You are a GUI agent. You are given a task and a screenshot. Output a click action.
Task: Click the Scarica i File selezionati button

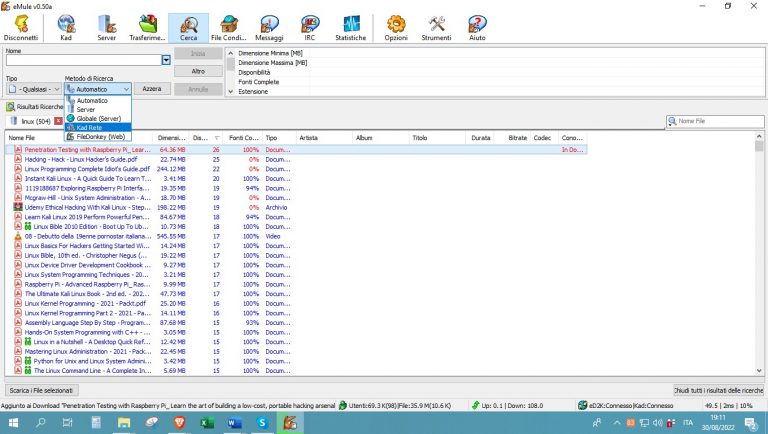pos(41,389)
